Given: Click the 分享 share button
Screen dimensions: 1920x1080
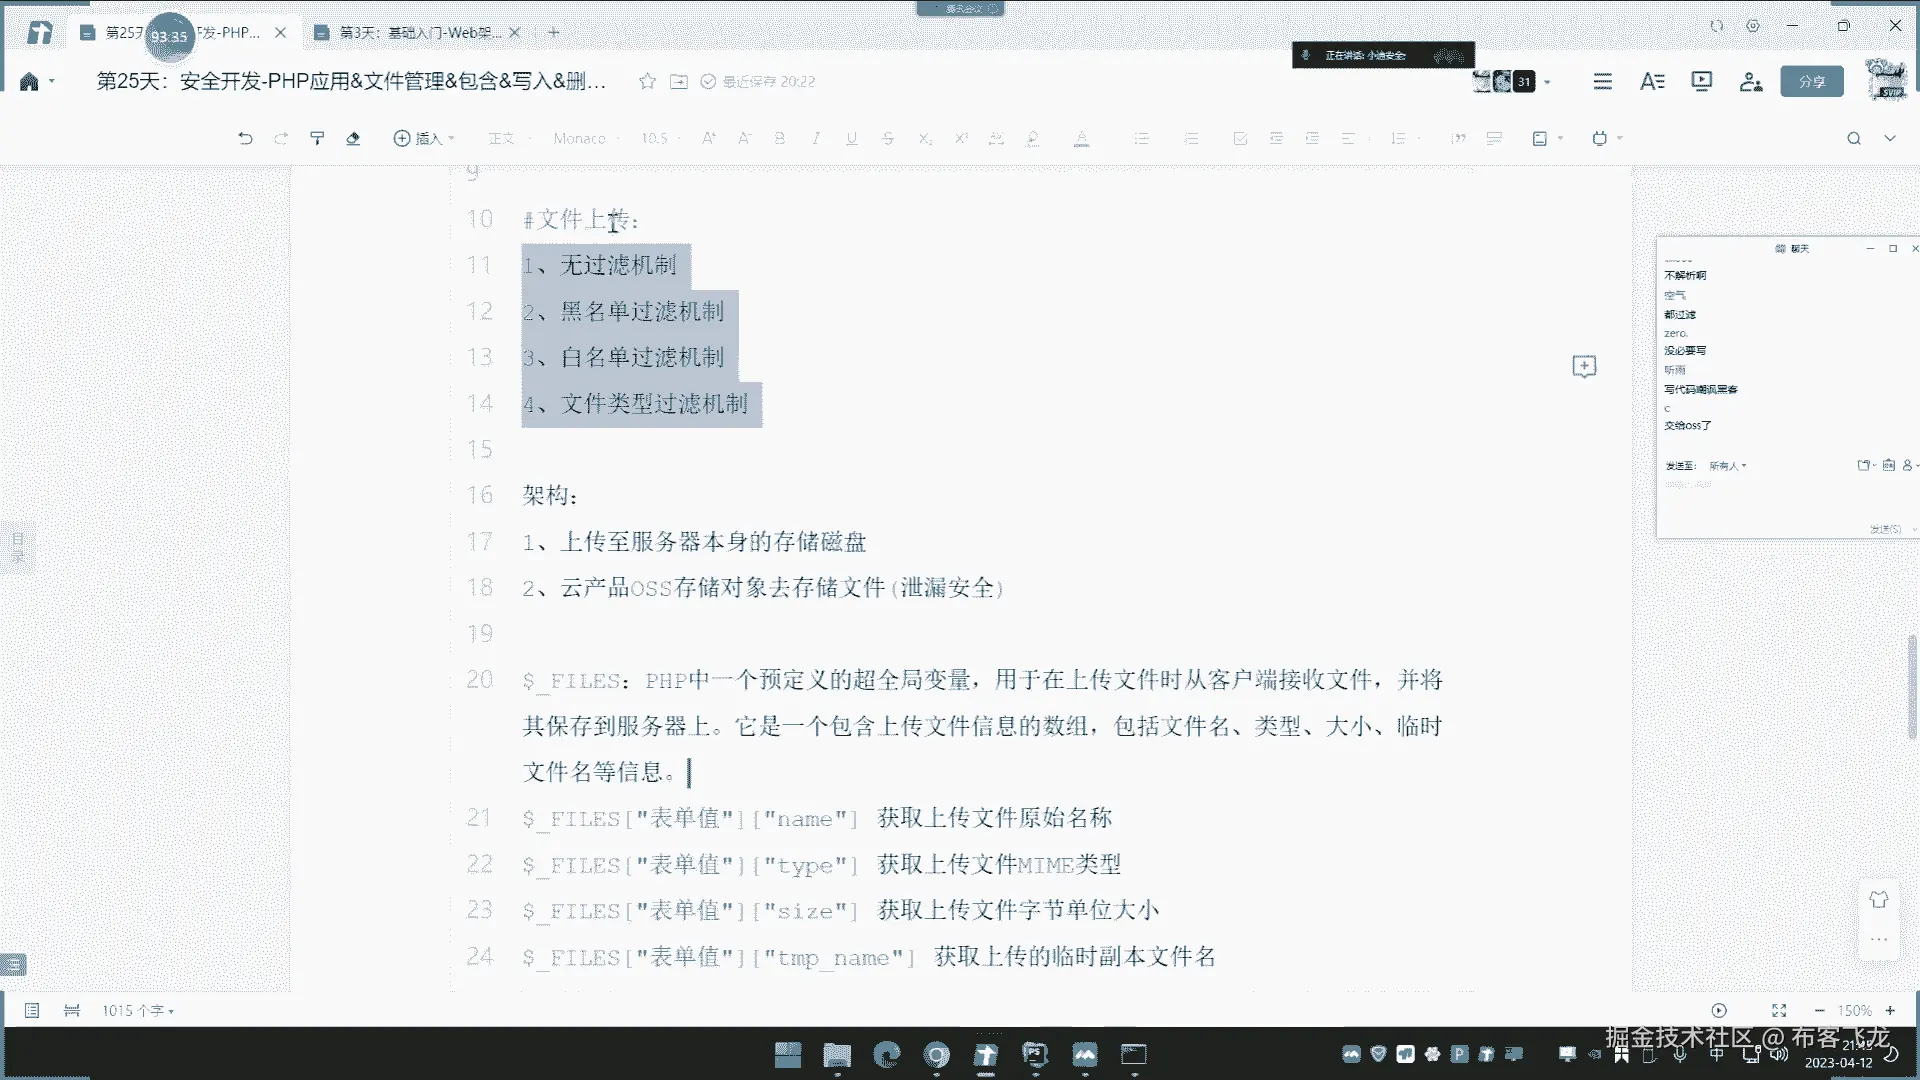Looking at the screenshot, I should tap(1811, 81).
